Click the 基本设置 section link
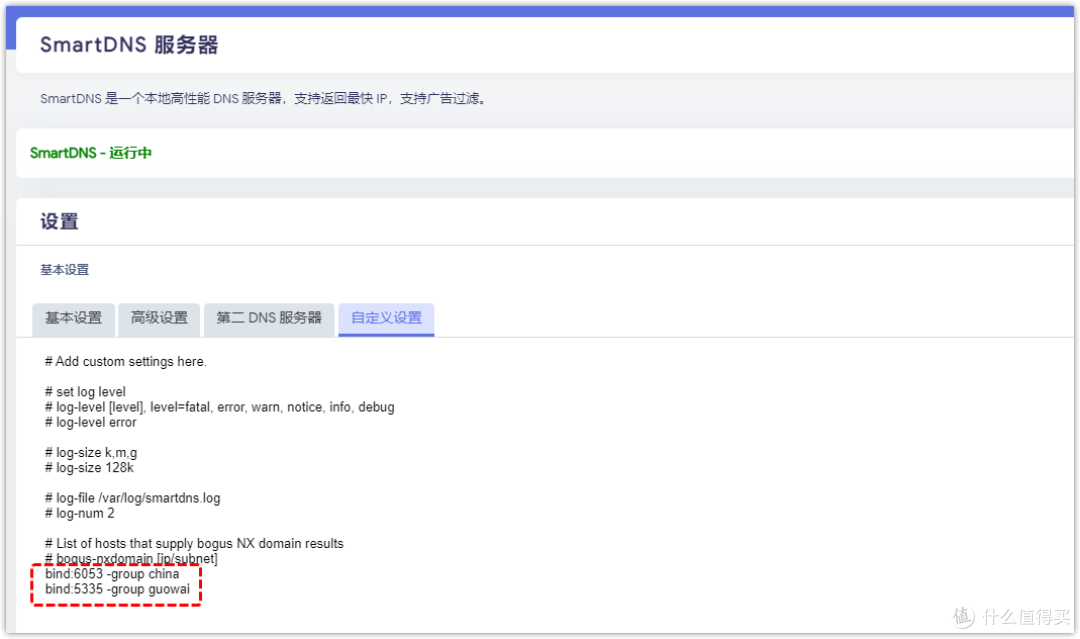Screen dimensions: 1080x639 [x=64, y=269]
